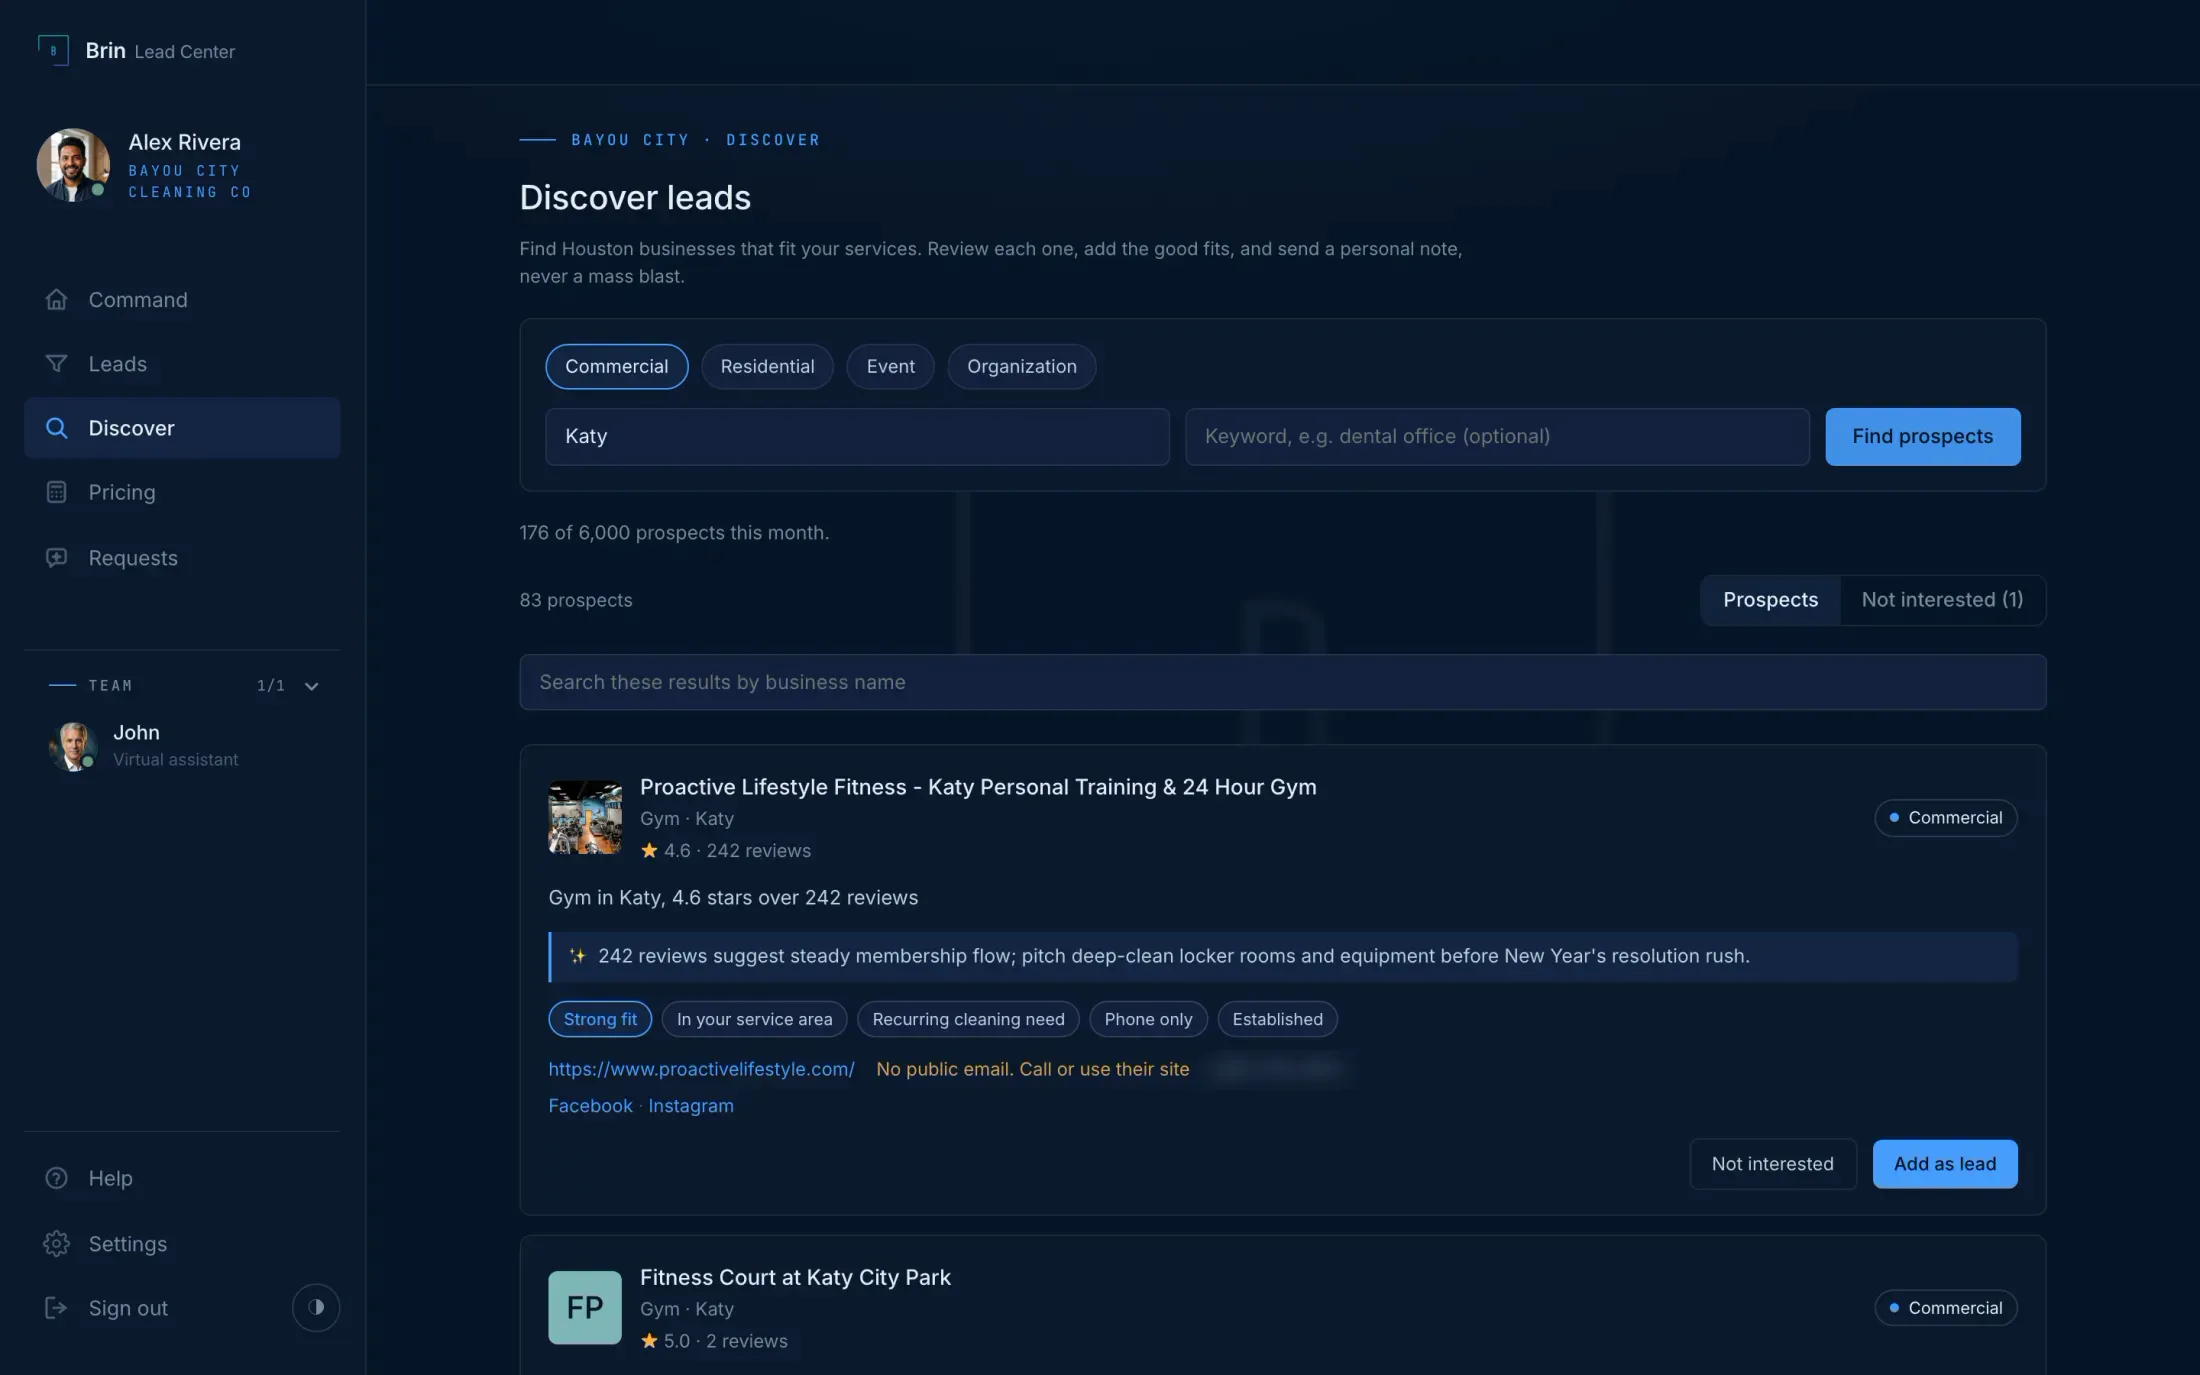
Task: Open Alex Rivera's profile avatar
Action: point(73,165)
